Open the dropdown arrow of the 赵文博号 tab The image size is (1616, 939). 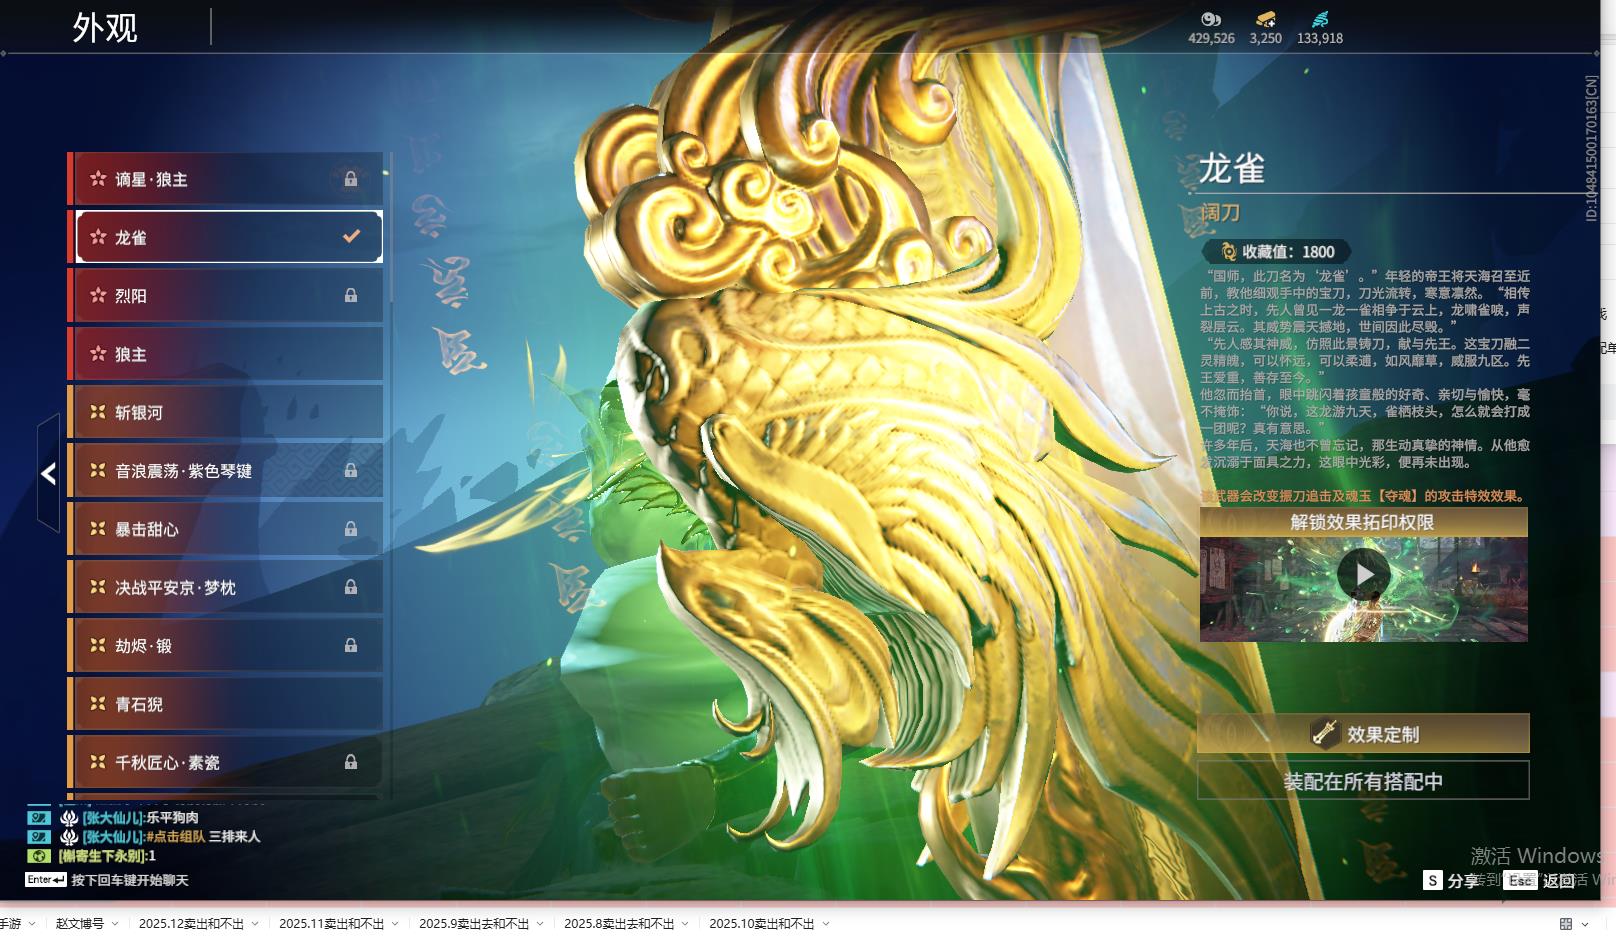115,924
